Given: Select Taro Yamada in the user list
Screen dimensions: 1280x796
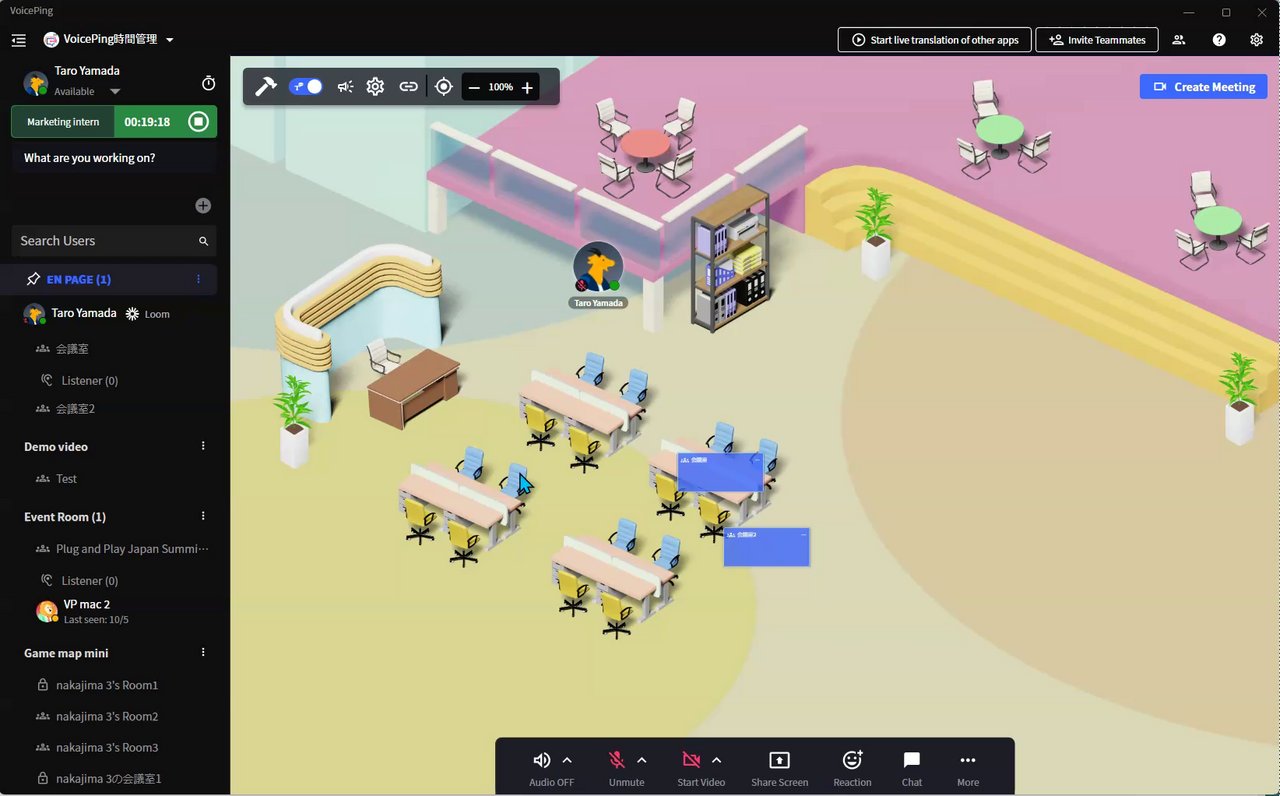Looking at the screenshot, I should [84, 313].
